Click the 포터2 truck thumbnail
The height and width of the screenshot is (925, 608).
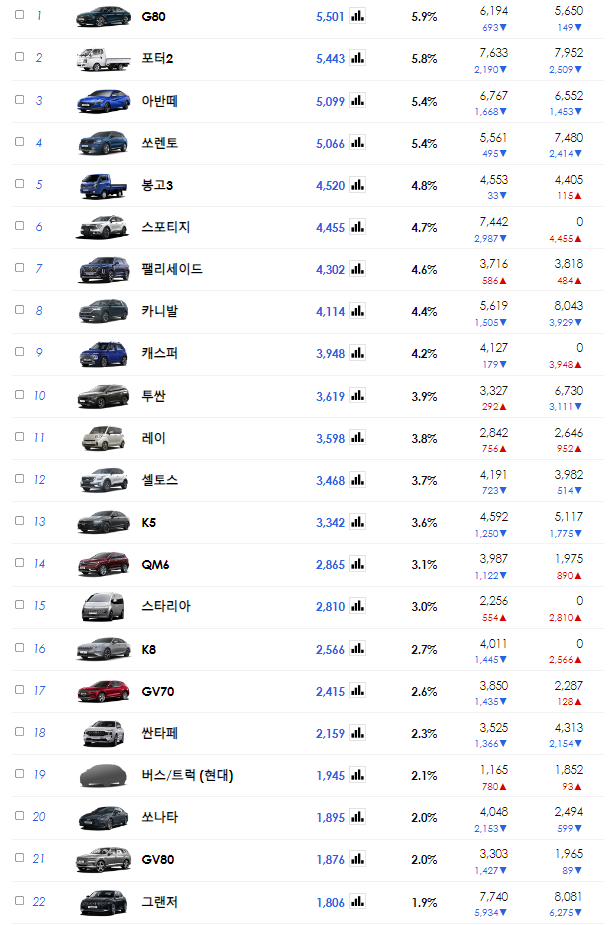point(103,59)
